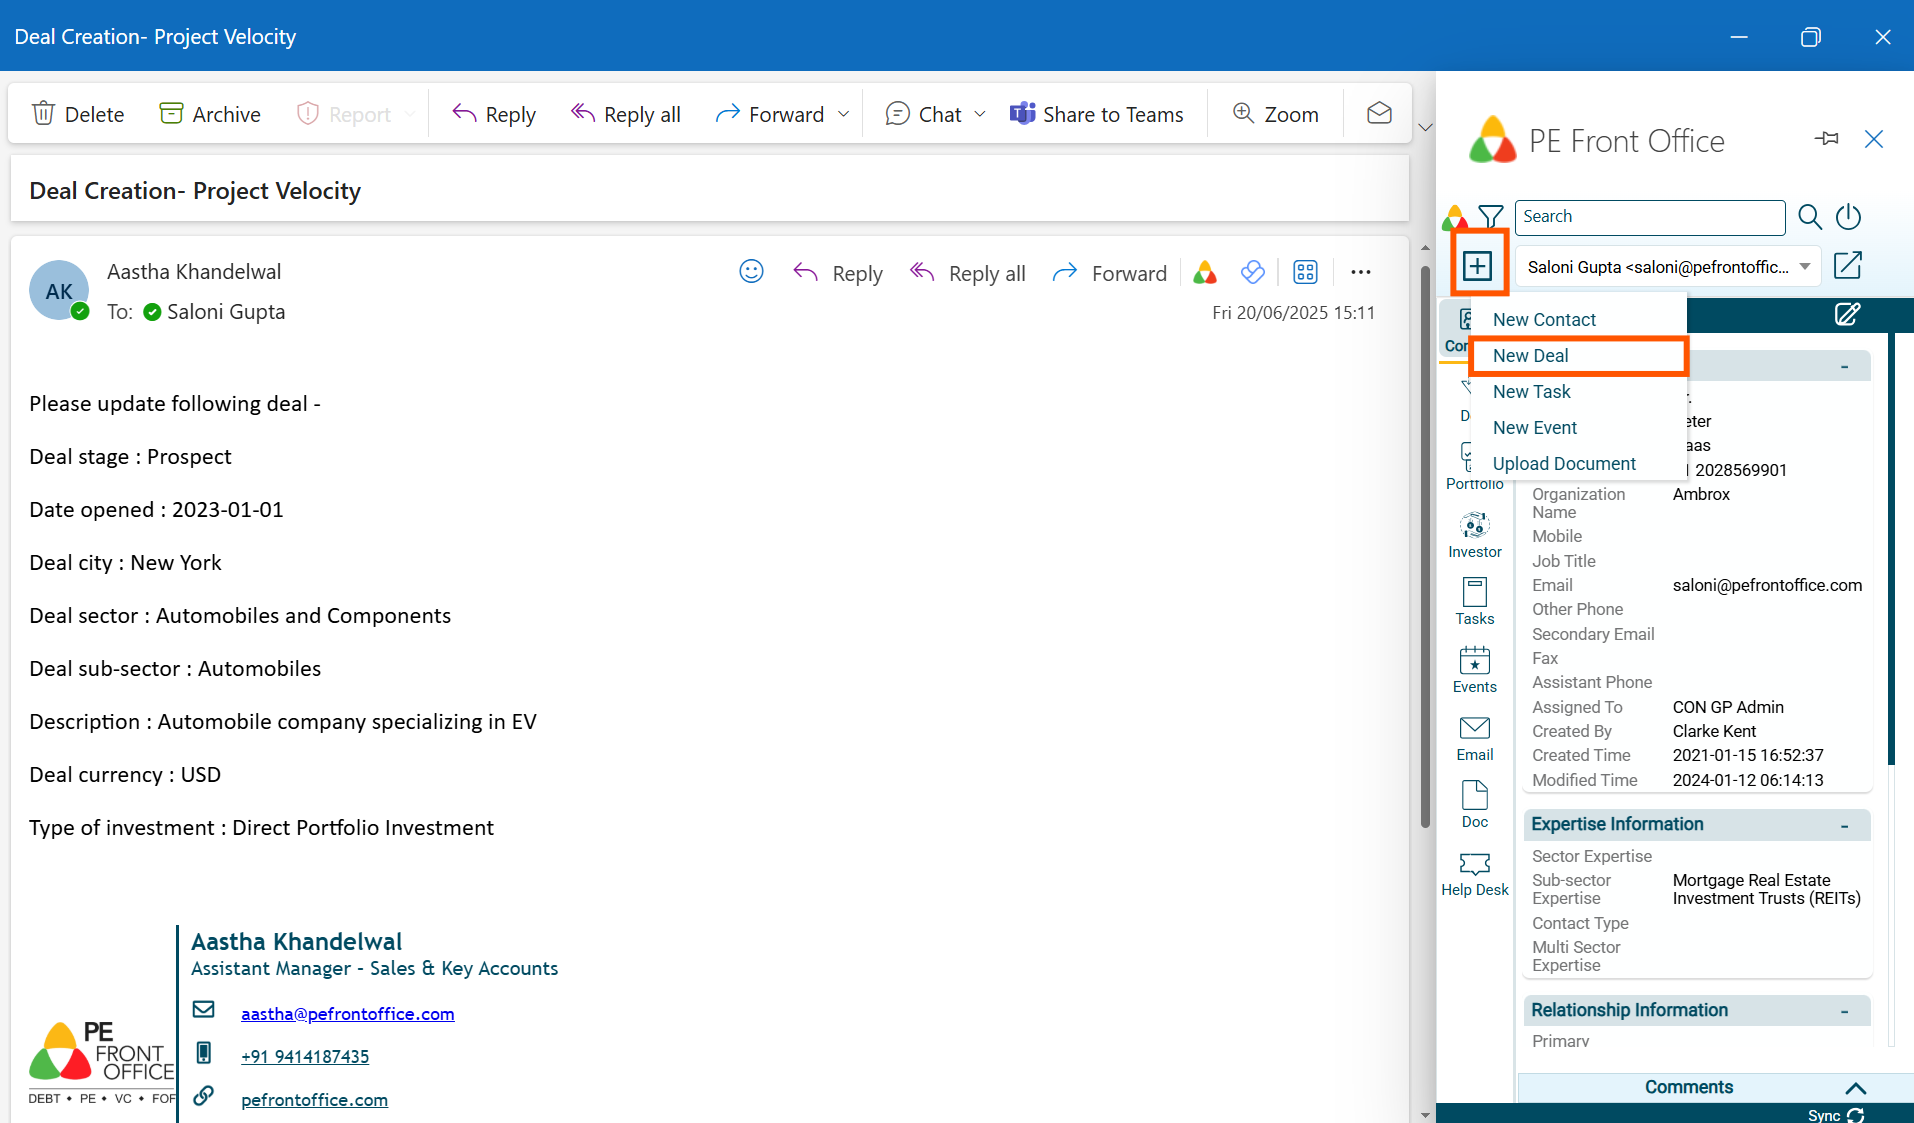This screenshot has width=1914, height=1123.
Task: Select New Deal from the menu
Action: click(1530, 356)
